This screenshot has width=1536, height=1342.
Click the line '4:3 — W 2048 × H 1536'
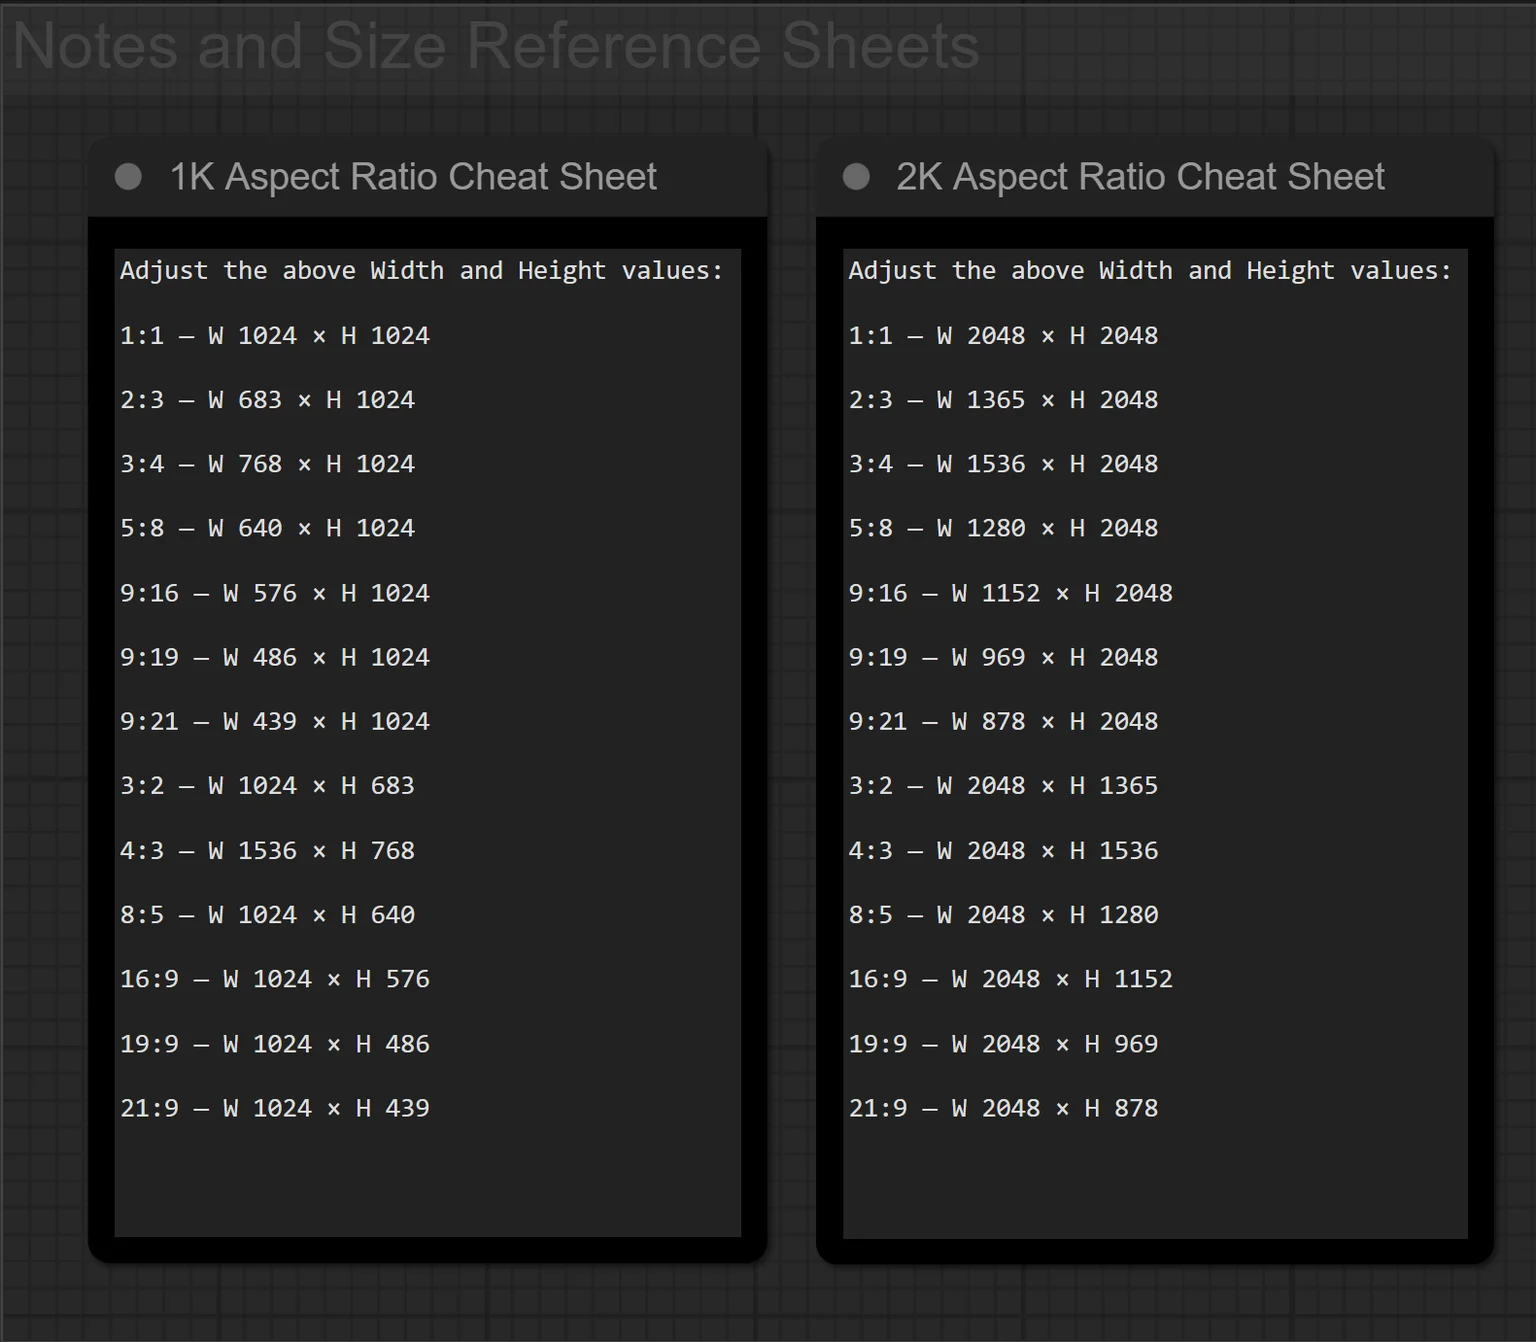[x=1003, y=850]
